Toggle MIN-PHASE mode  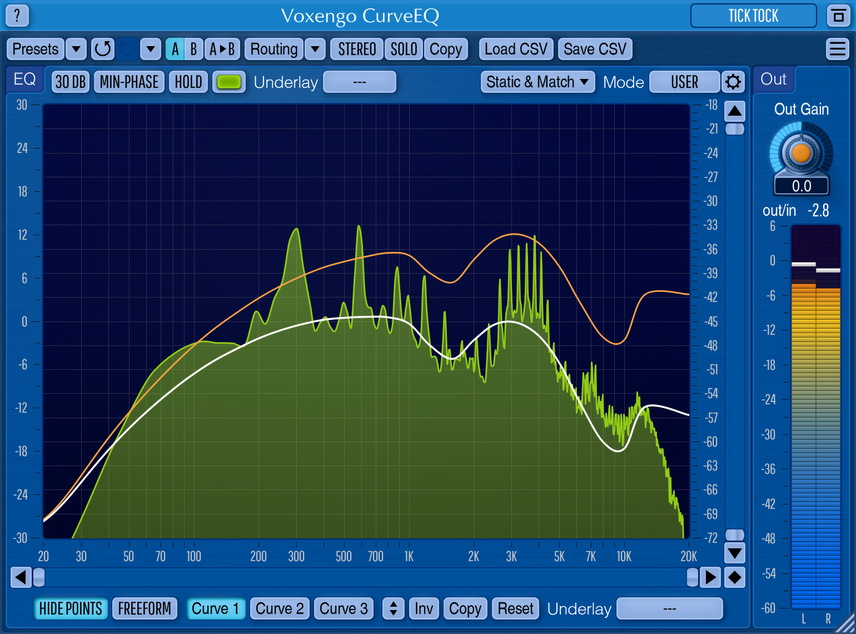pyautogui.click(x=129, y=82)
